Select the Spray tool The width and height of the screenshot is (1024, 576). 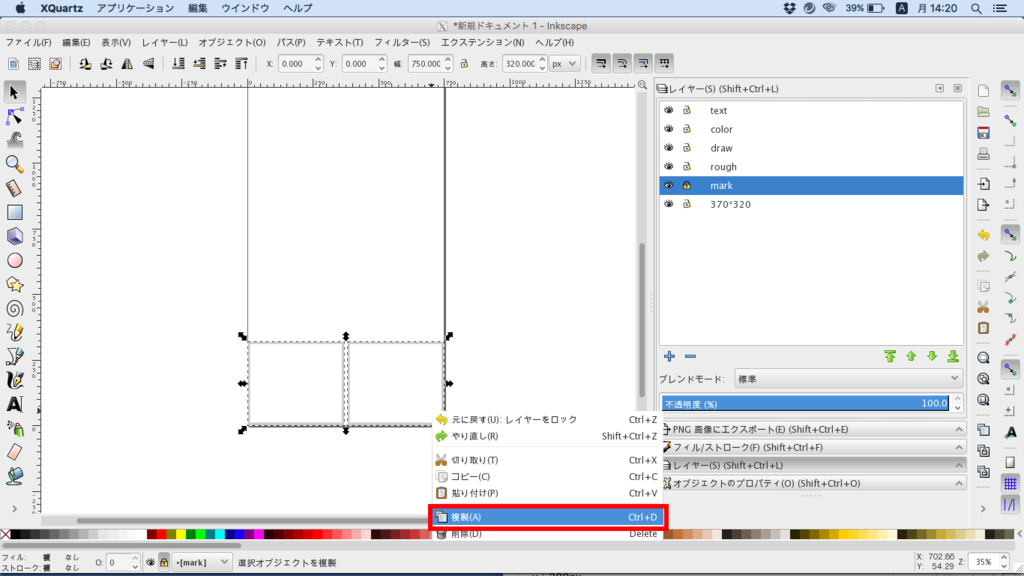(14, 428)
